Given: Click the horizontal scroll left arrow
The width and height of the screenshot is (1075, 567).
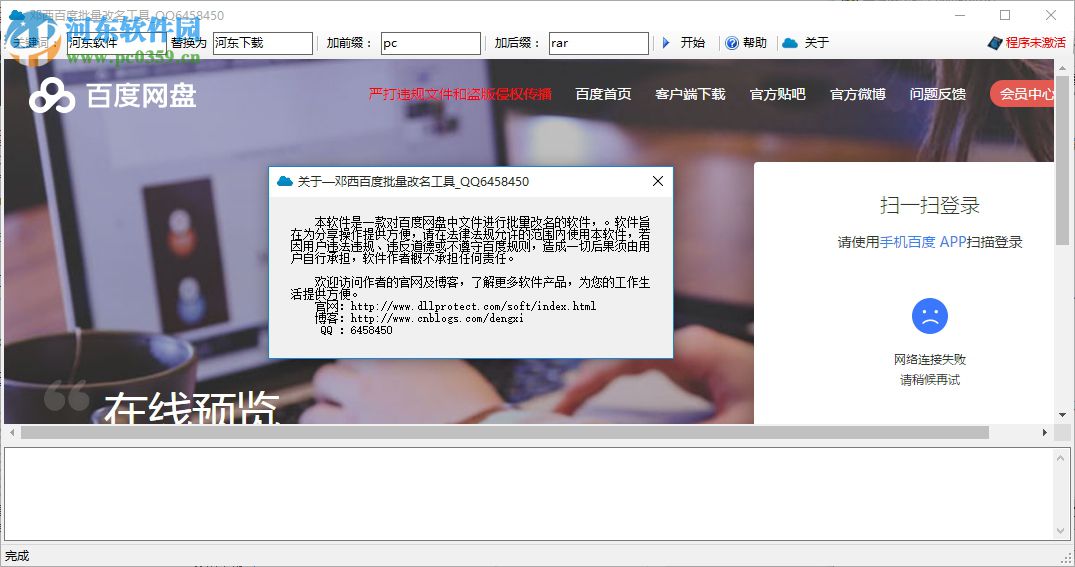Looking at the screenshot, I should click(x=12, y=433).
